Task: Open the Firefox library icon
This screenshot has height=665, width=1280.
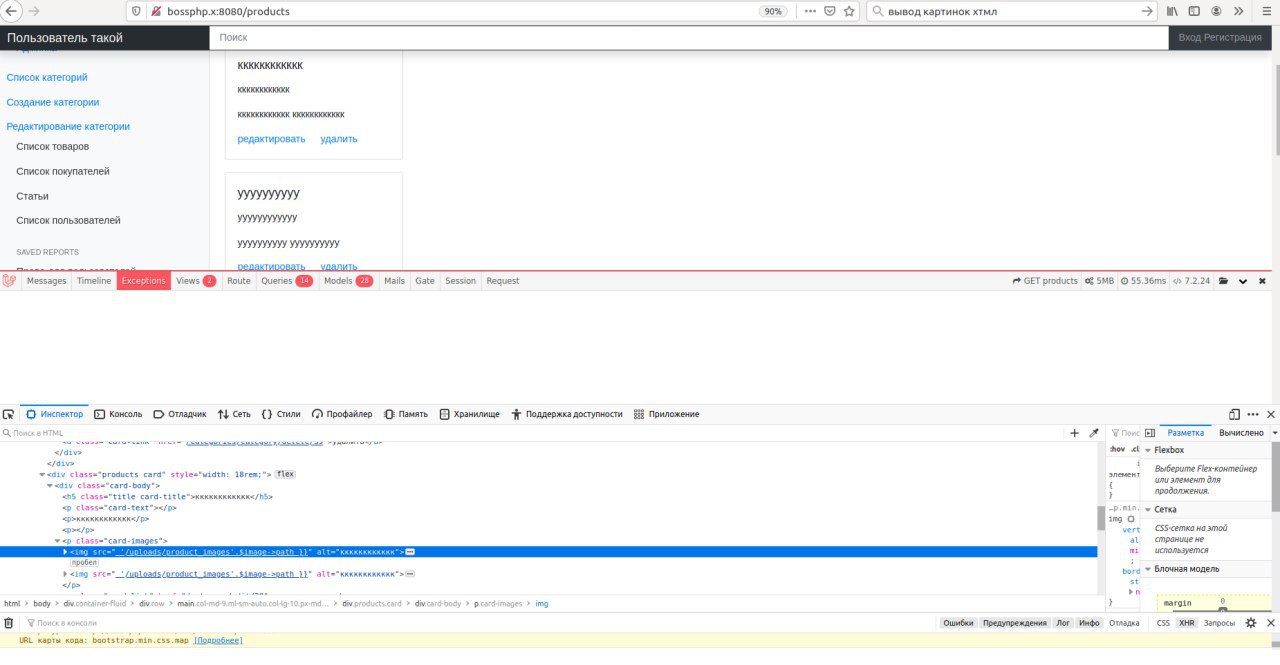Action: [1172, 11]
